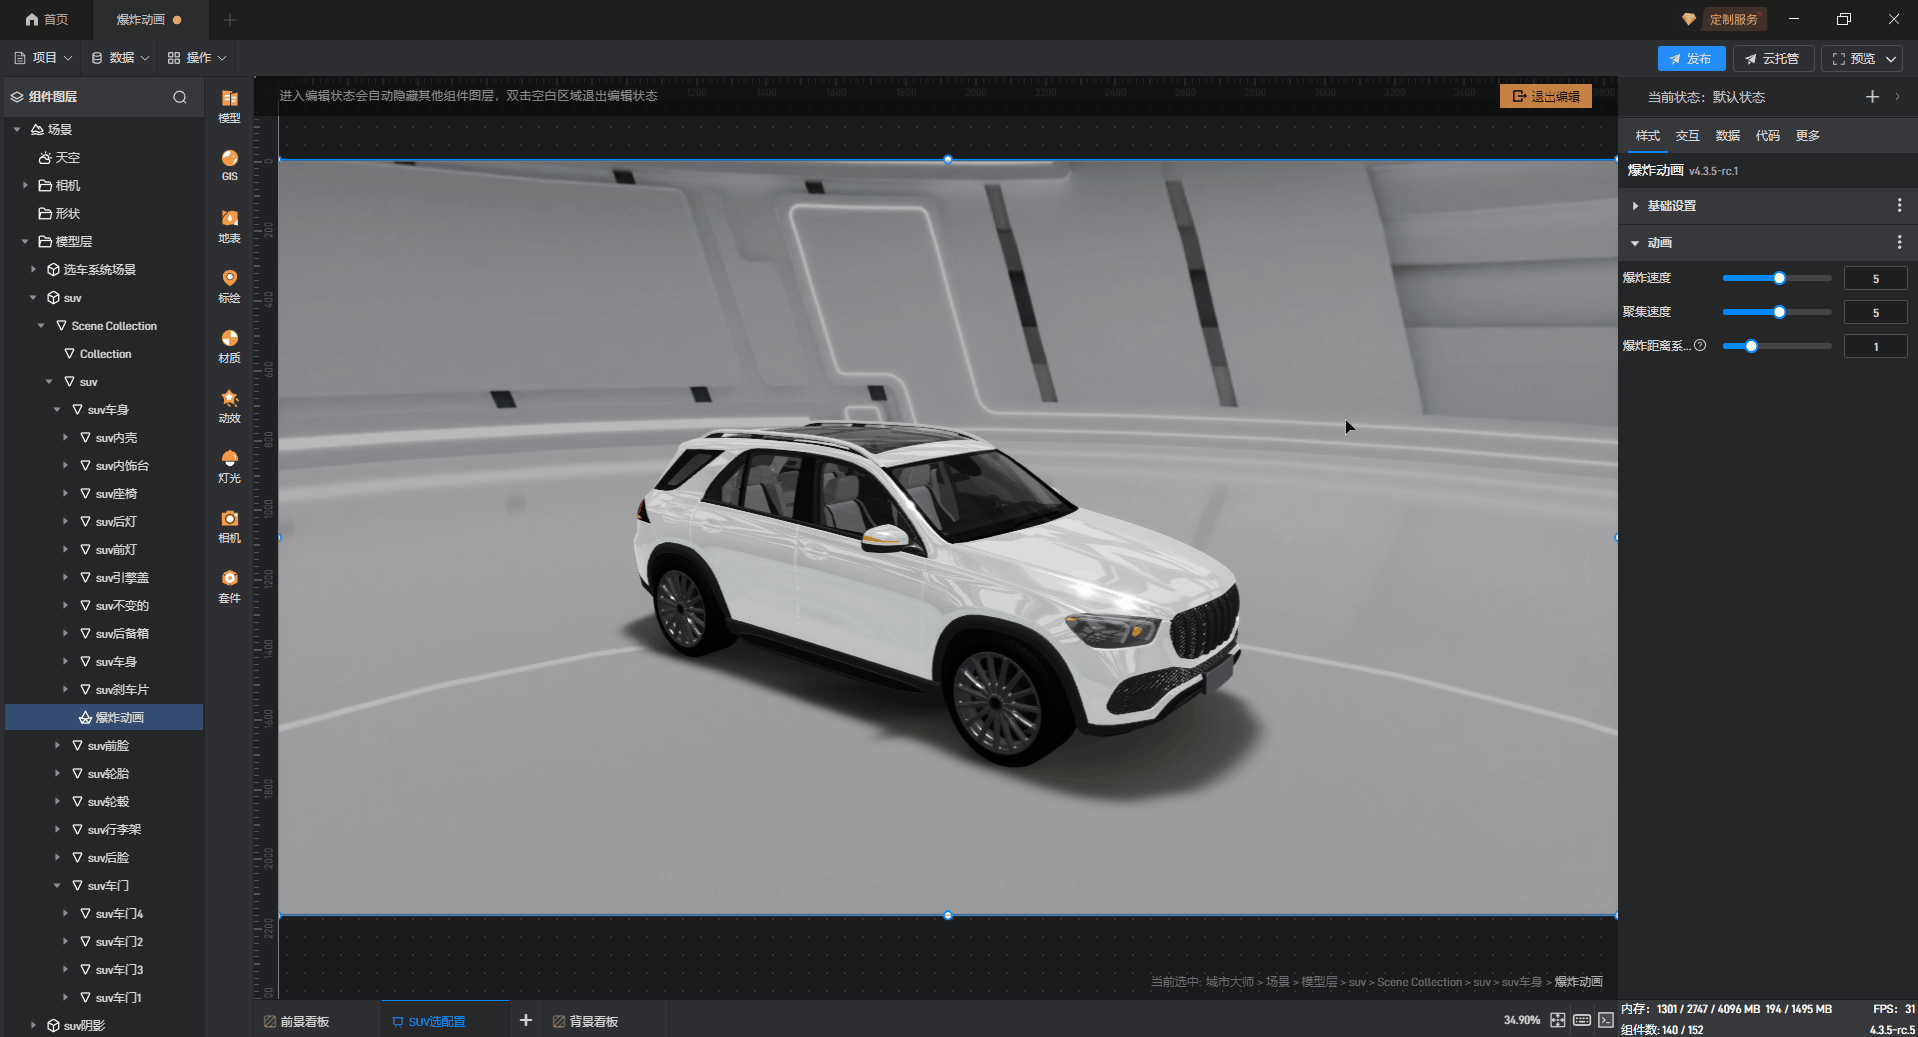
Task: Collapse the 场景 tree node
Action: coord(17,129)
